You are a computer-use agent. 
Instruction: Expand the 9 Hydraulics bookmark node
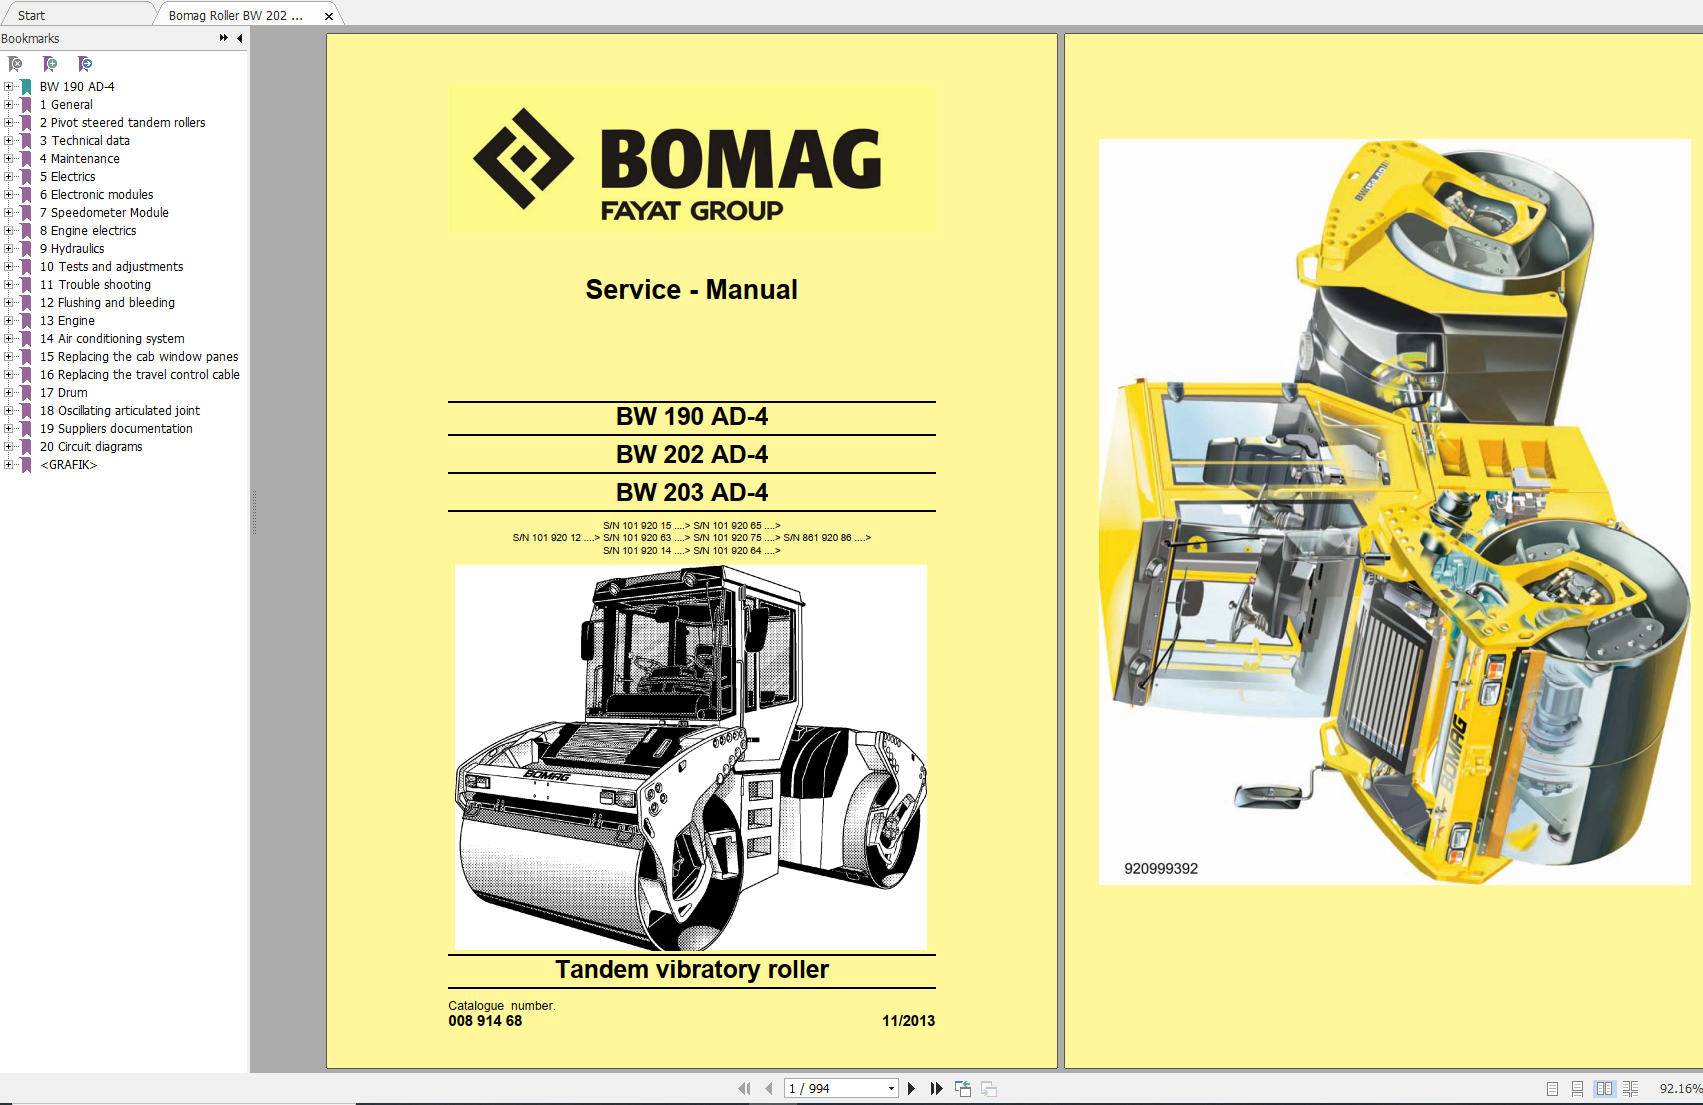[8, 249]
